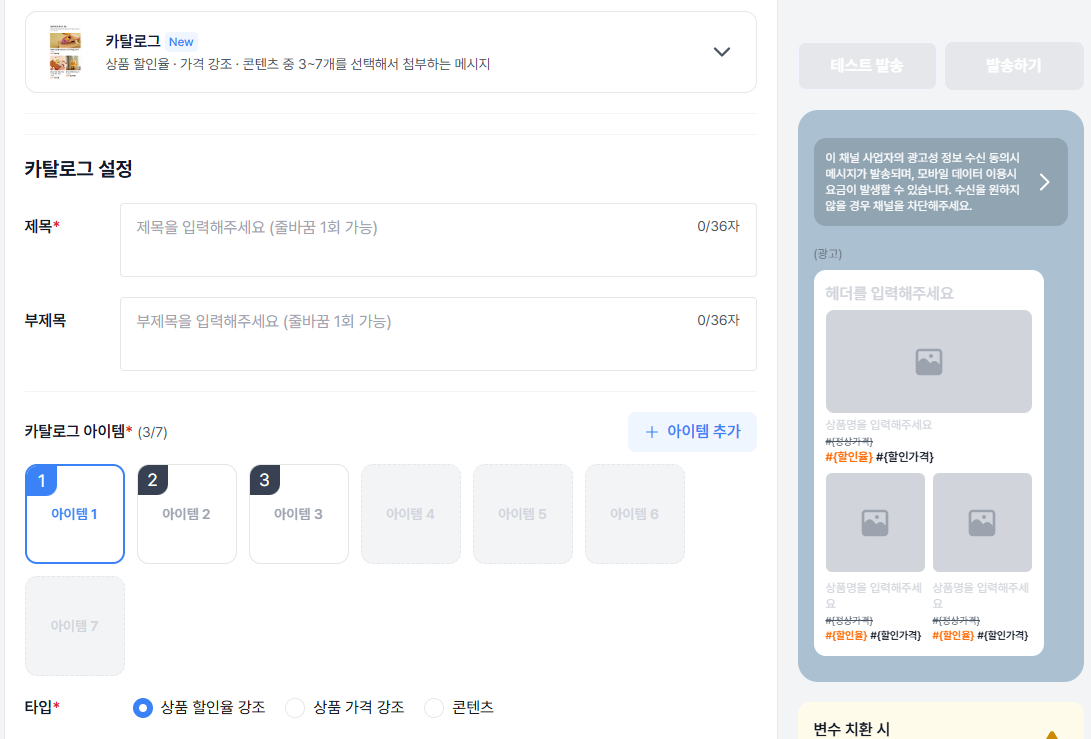Click the disabled 아이템 5 slot
This screenshot has width=1091, height=739.
tap(523, 514)
